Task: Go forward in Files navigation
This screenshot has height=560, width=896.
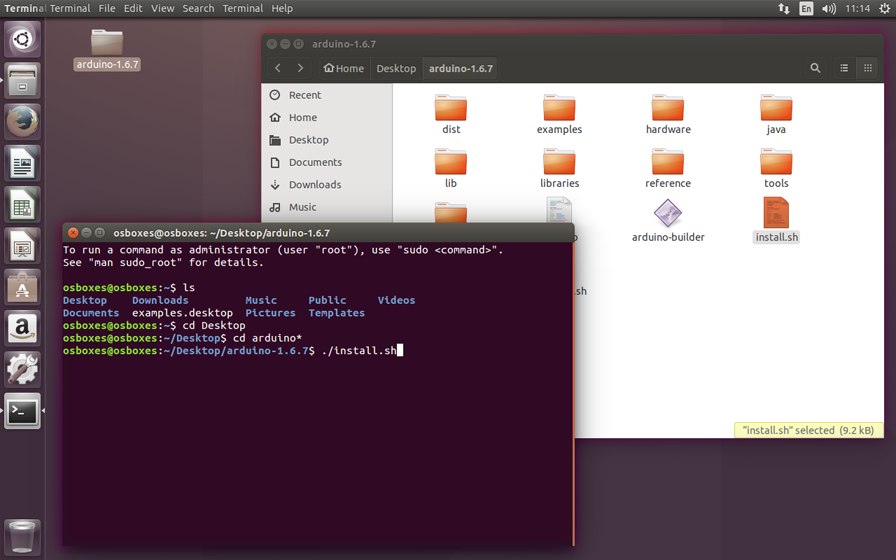Action: click(x=301, y=68)
